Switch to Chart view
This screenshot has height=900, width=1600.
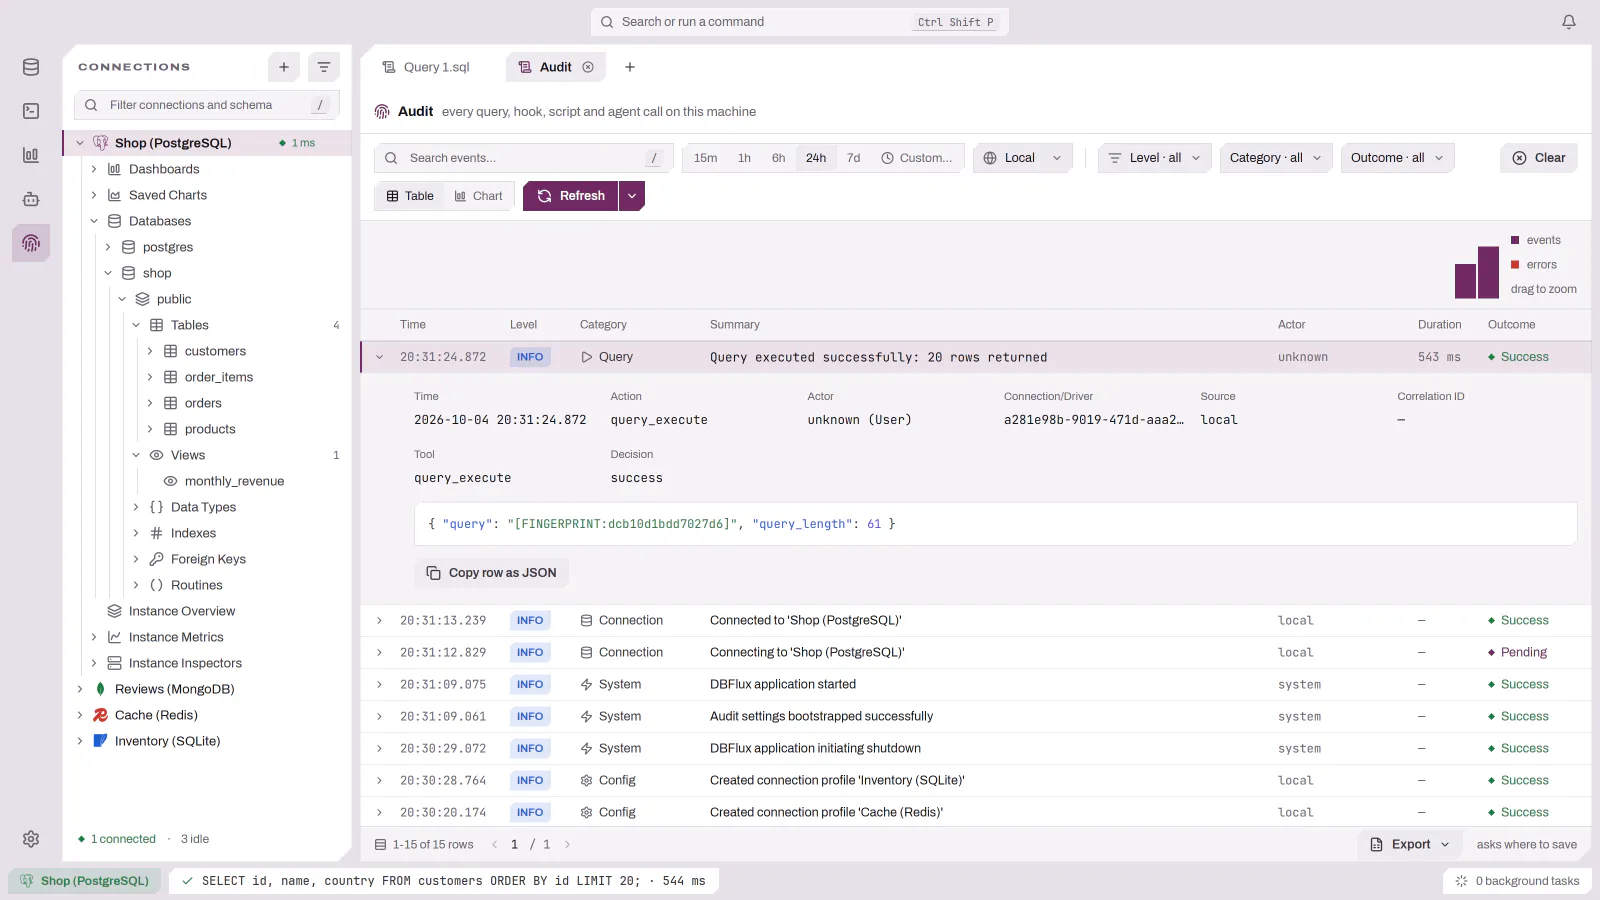click(478, 196)
